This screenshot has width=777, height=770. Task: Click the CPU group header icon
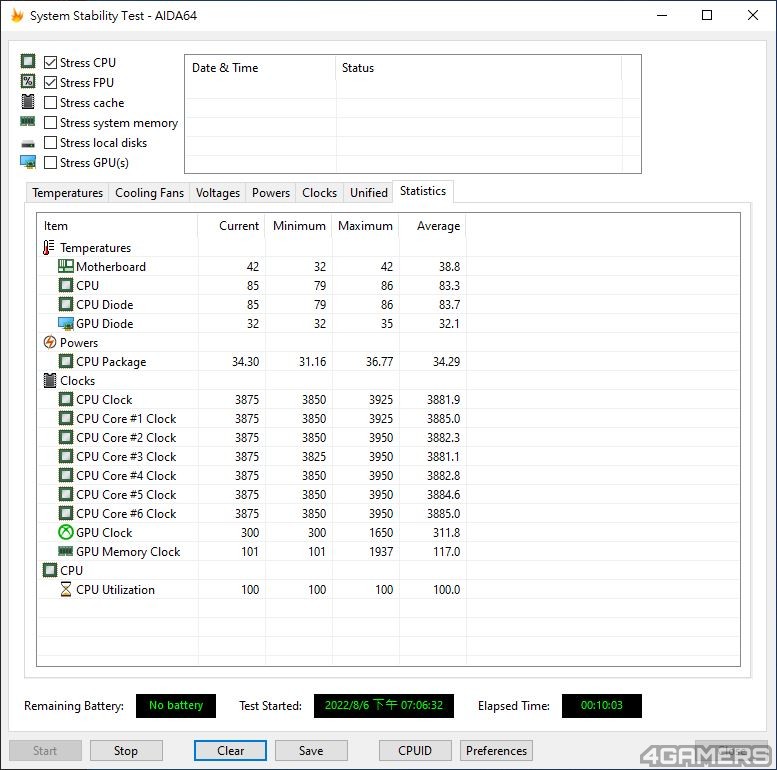click(x=50, y=570)
